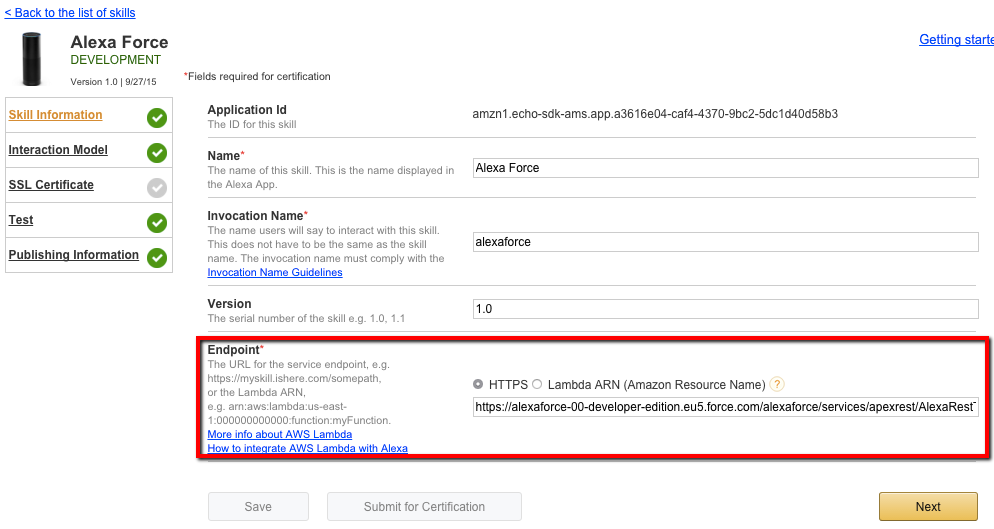
Task: Focus the Name input field
Action: [725, 168]
